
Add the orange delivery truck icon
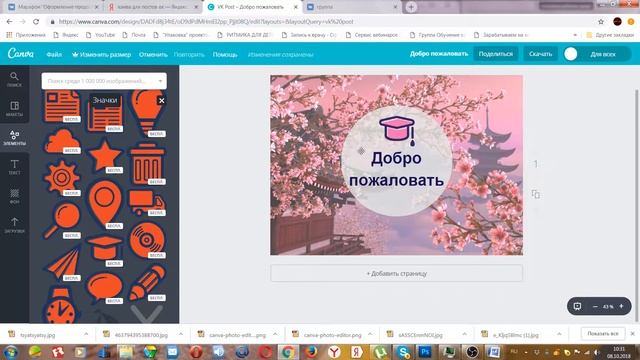pos(147,202)
